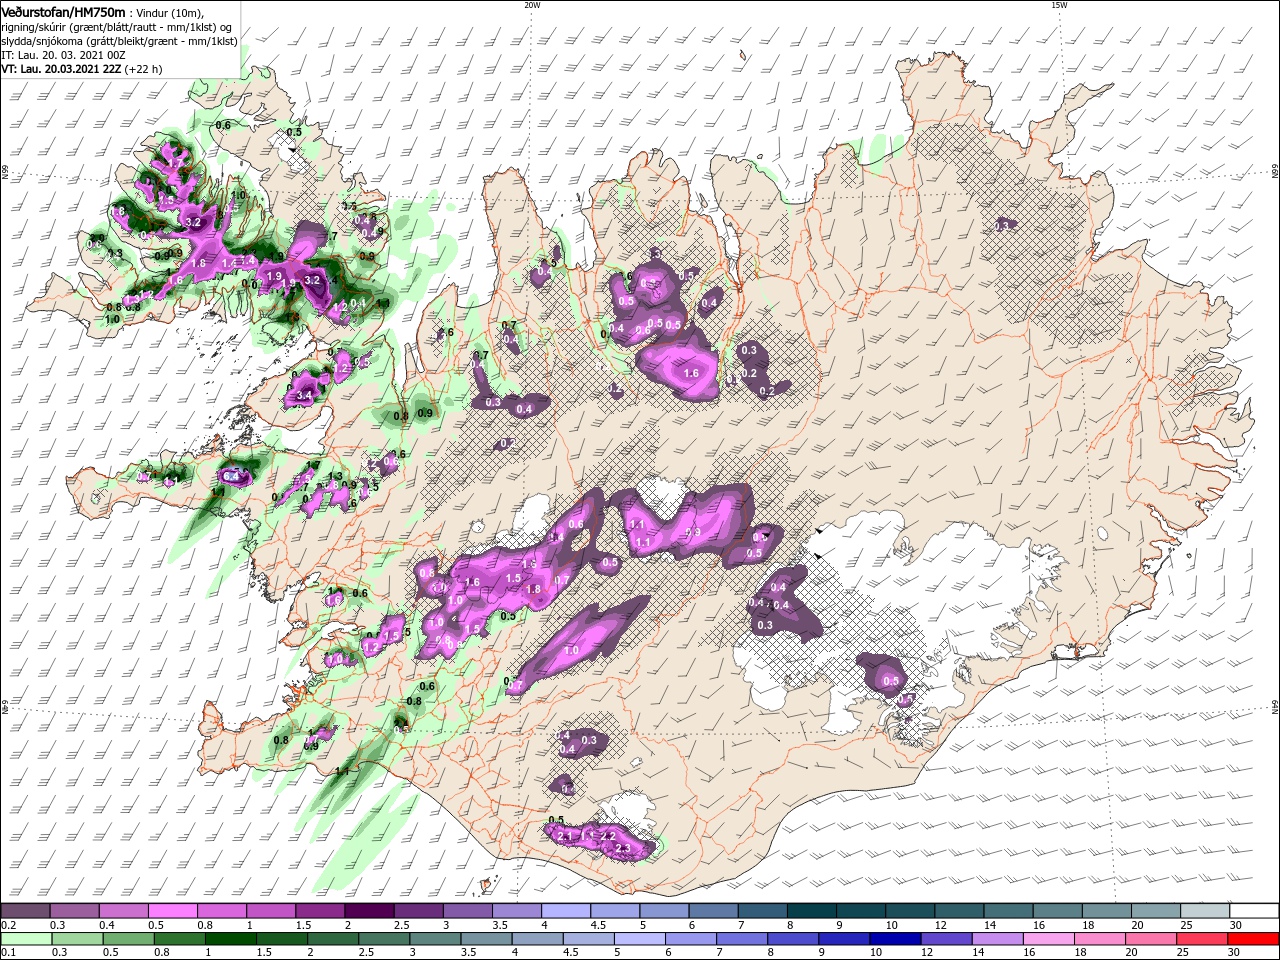Screen dimensions: 1280x960
Task: Pick the deep blue bottom-row swatch starting at 10
Action: (x=896, y=938)
